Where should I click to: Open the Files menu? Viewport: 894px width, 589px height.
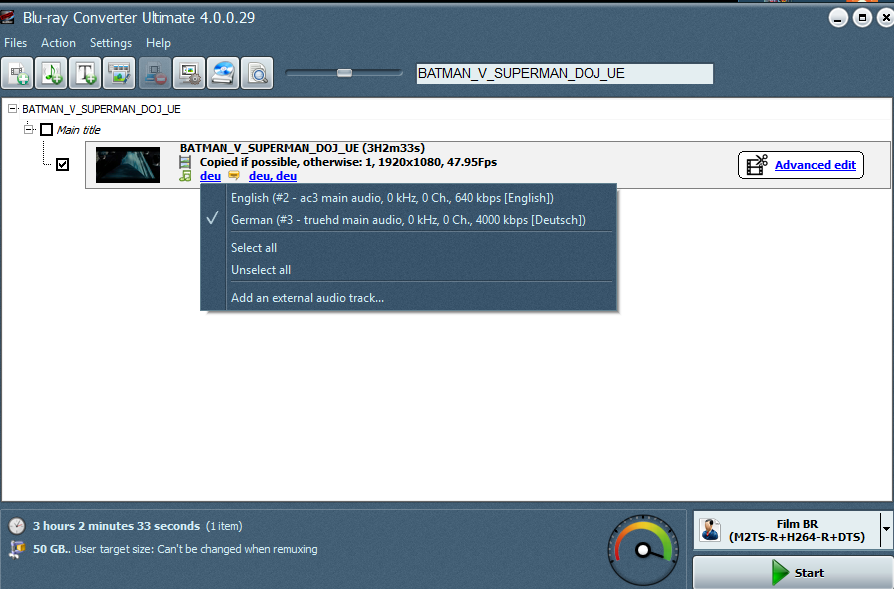click(15, 43)
